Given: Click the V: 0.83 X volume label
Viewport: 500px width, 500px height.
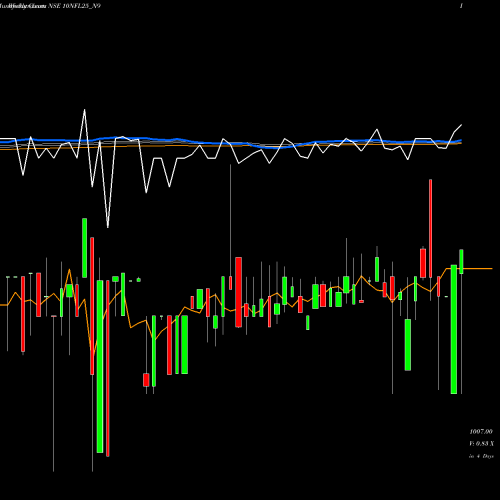Looking at the screenshot, I should 482,444.
